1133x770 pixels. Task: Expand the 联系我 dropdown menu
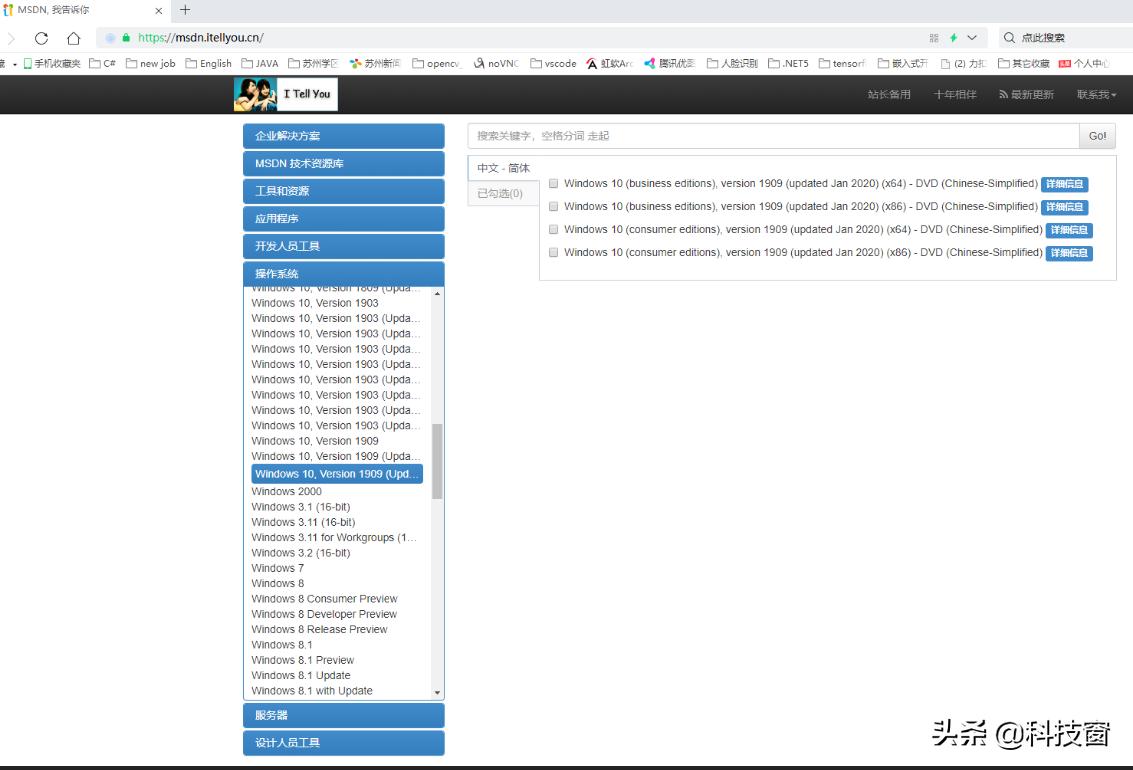pyautogui.click(x=1096, y=95)
